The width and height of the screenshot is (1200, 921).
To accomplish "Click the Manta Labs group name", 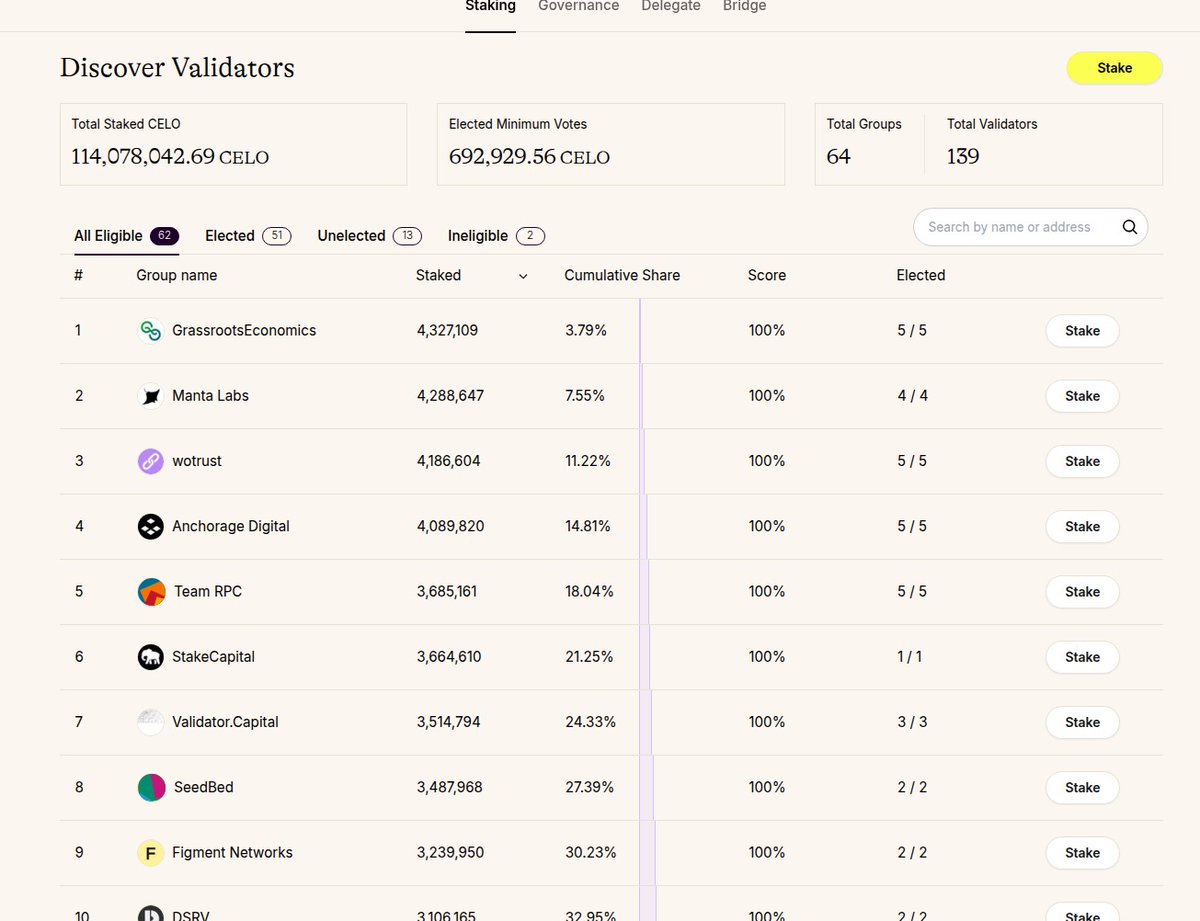I will pos(211,396).
